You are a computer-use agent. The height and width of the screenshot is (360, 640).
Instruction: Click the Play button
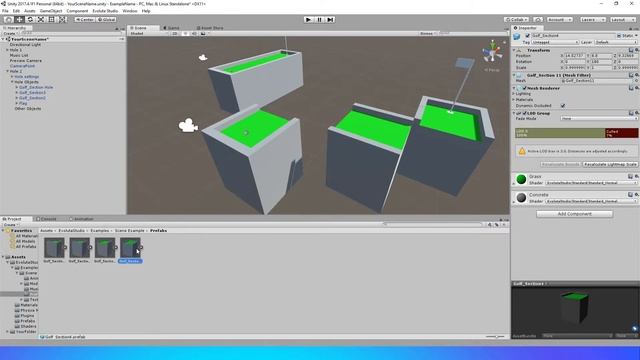[309, 20]
